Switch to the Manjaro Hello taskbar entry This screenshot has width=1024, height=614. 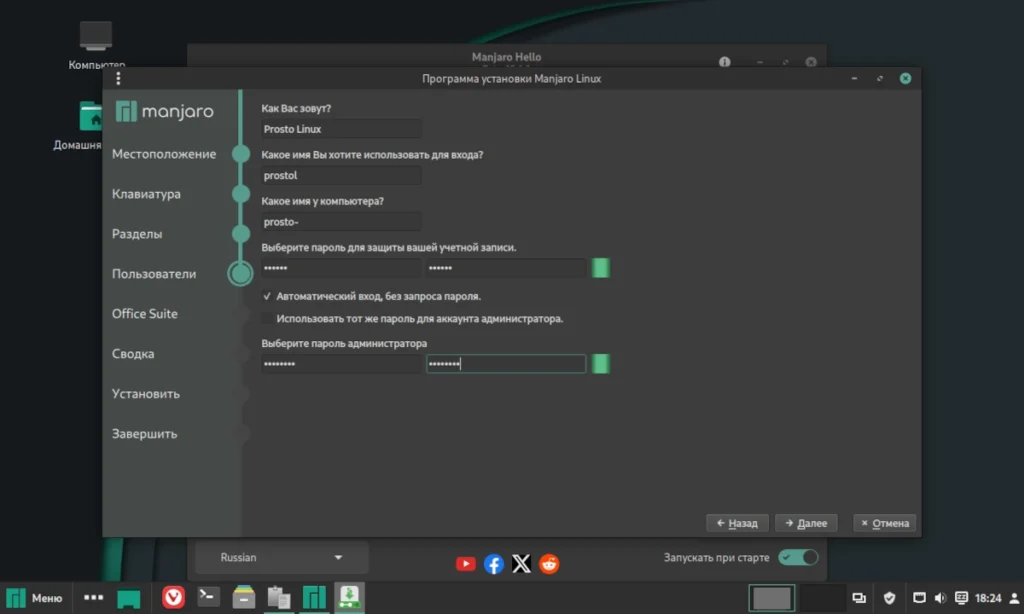click(314, 598)
